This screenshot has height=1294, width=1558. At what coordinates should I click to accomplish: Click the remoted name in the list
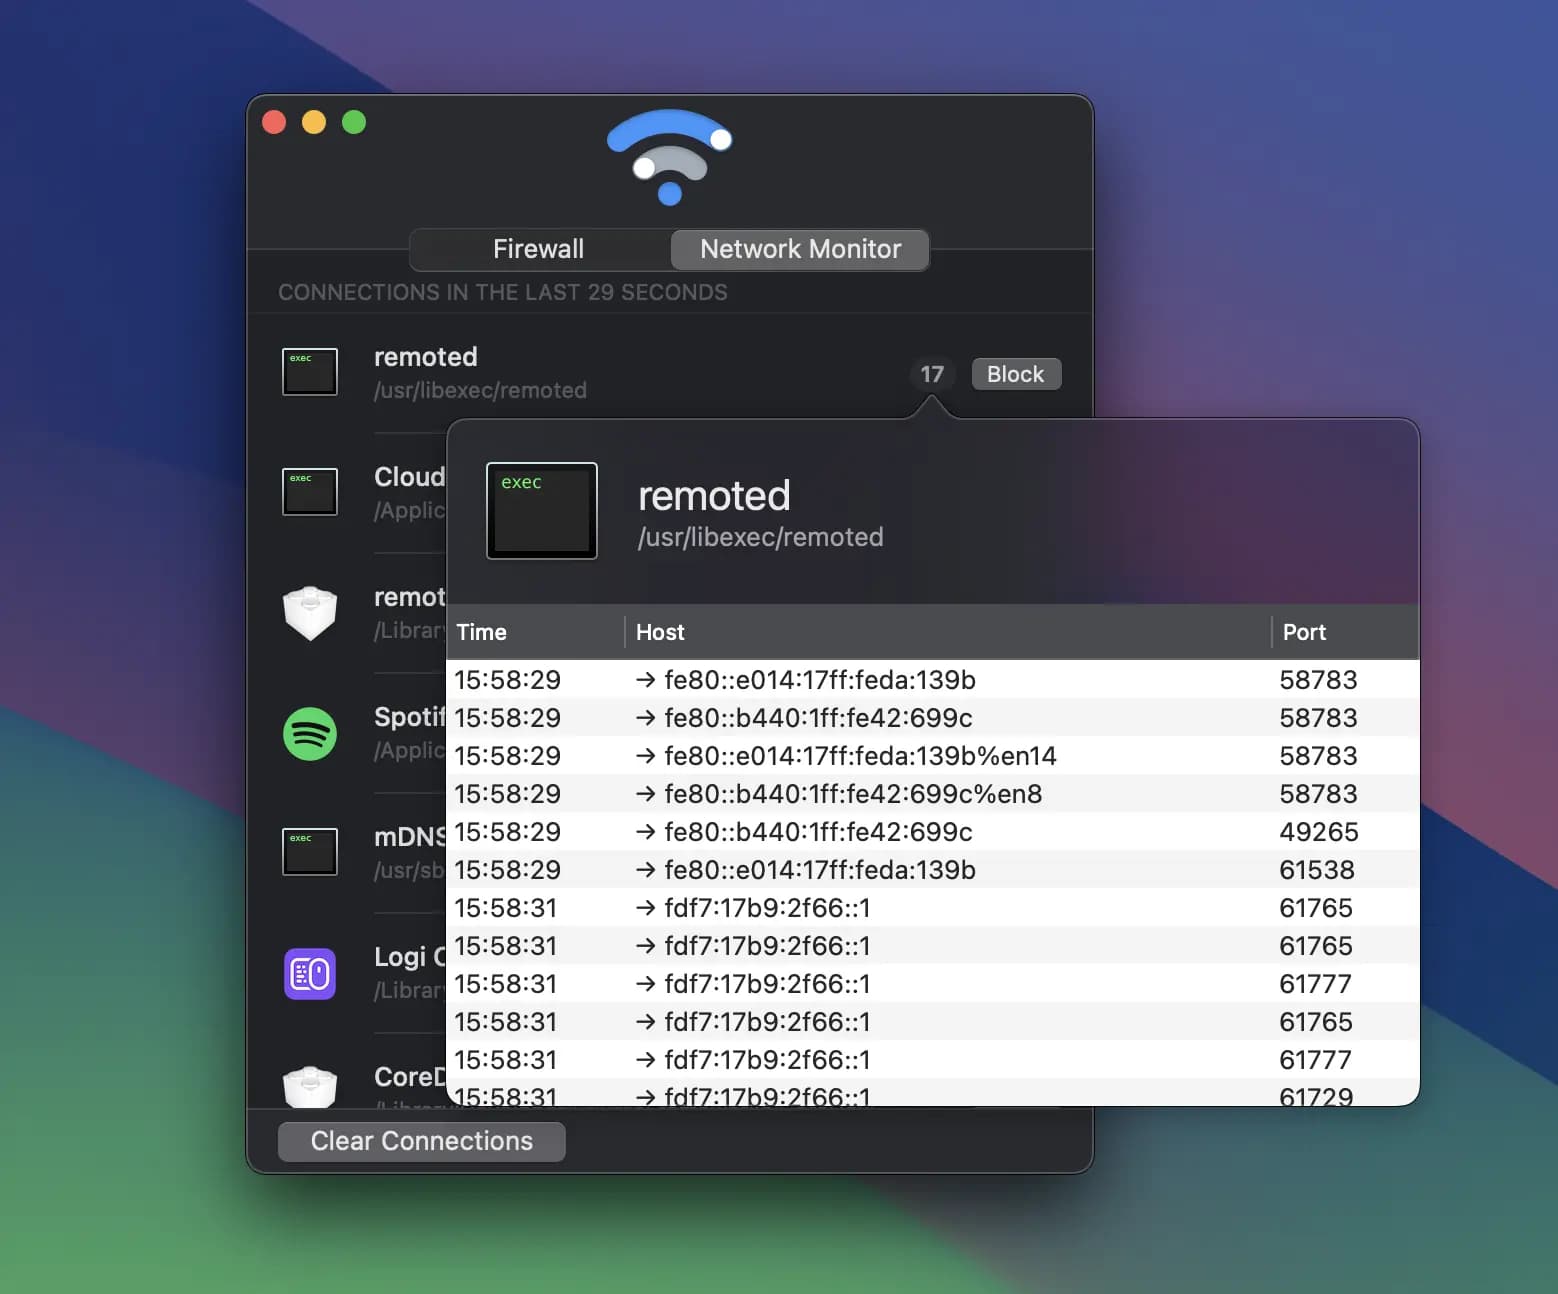pos(426,357)
